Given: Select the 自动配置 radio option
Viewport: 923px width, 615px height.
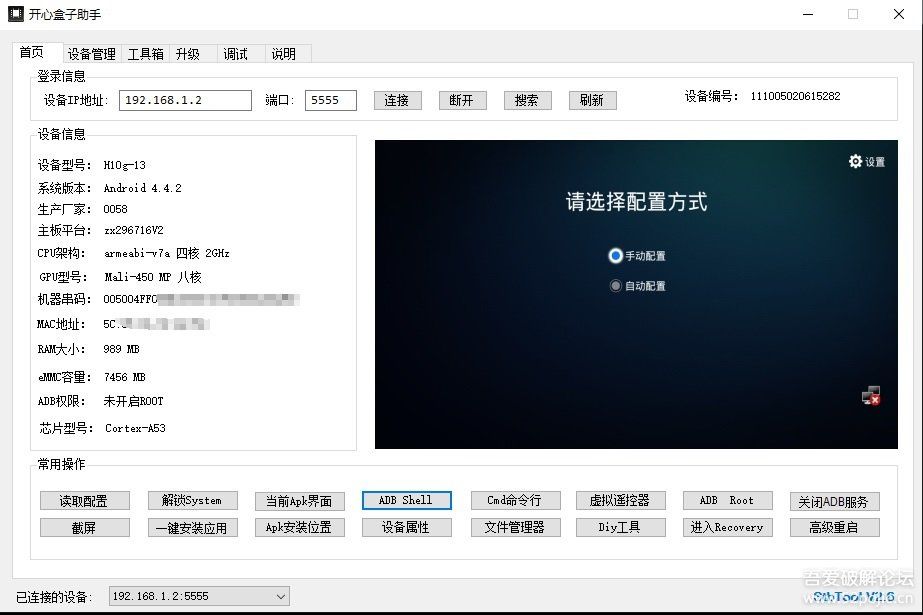Looking at the screenshot, I should [x=616, y=286].
